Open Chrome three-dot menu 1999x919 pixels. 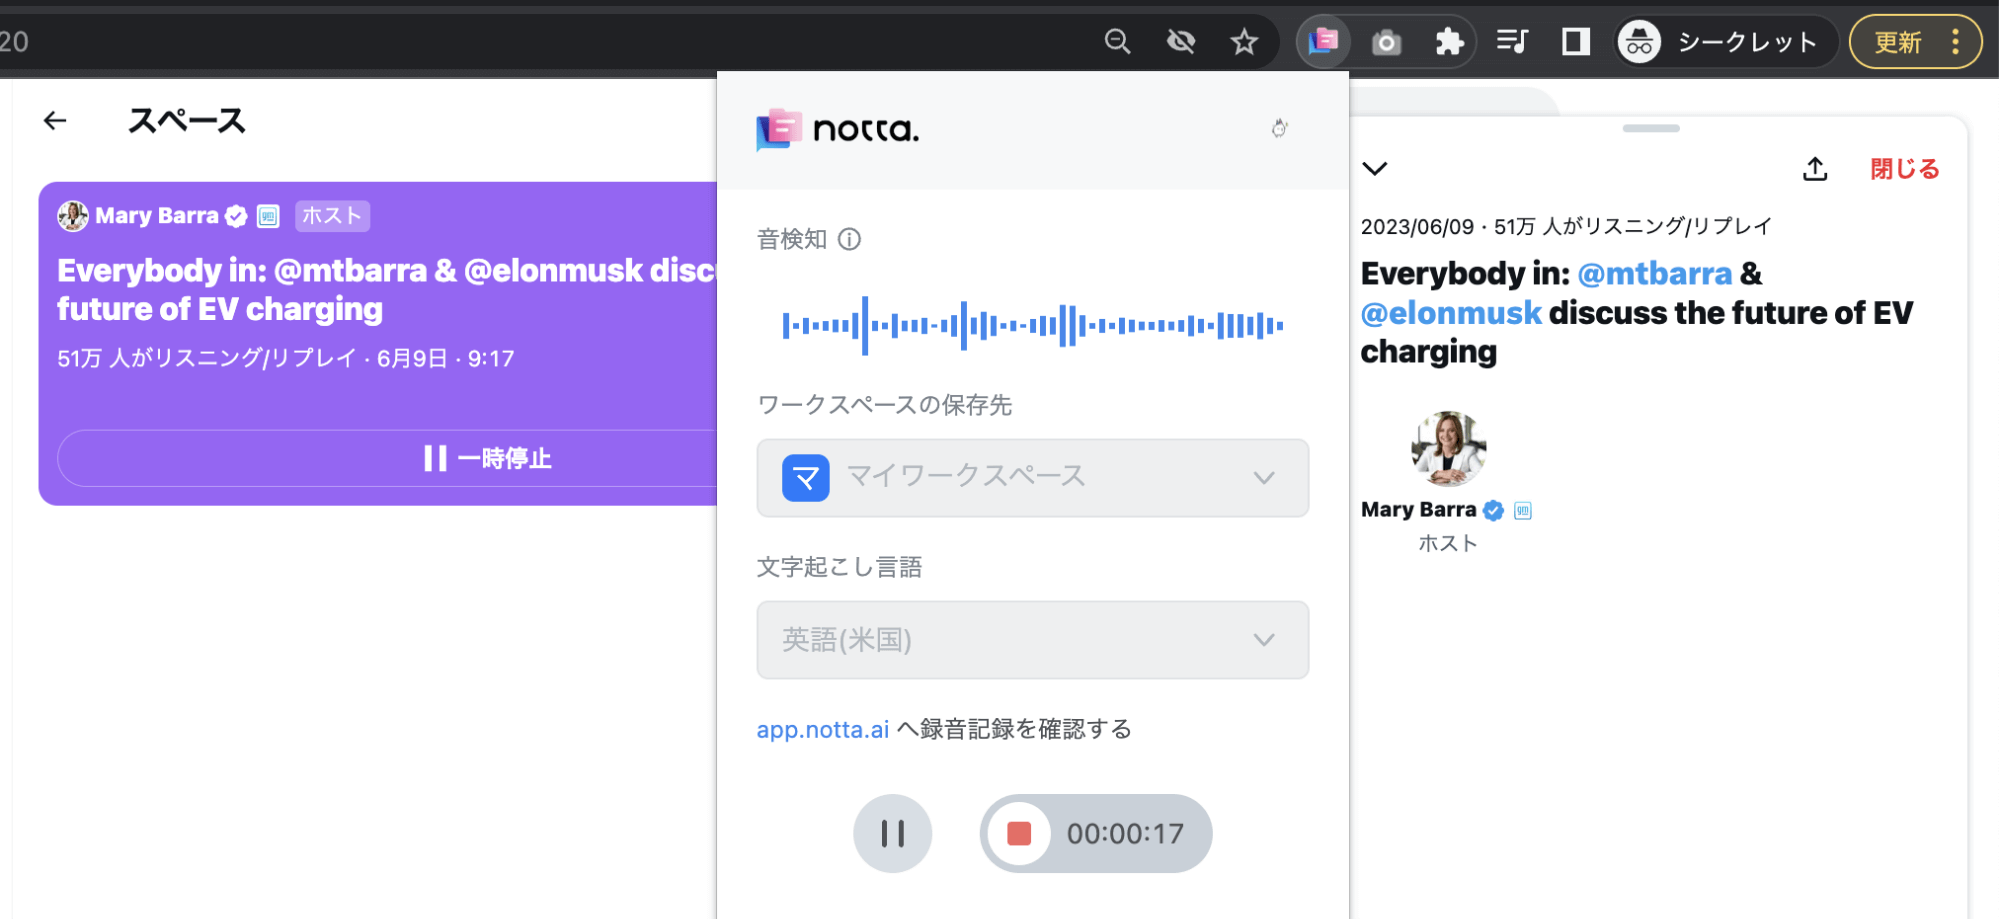coord(1955,42)
